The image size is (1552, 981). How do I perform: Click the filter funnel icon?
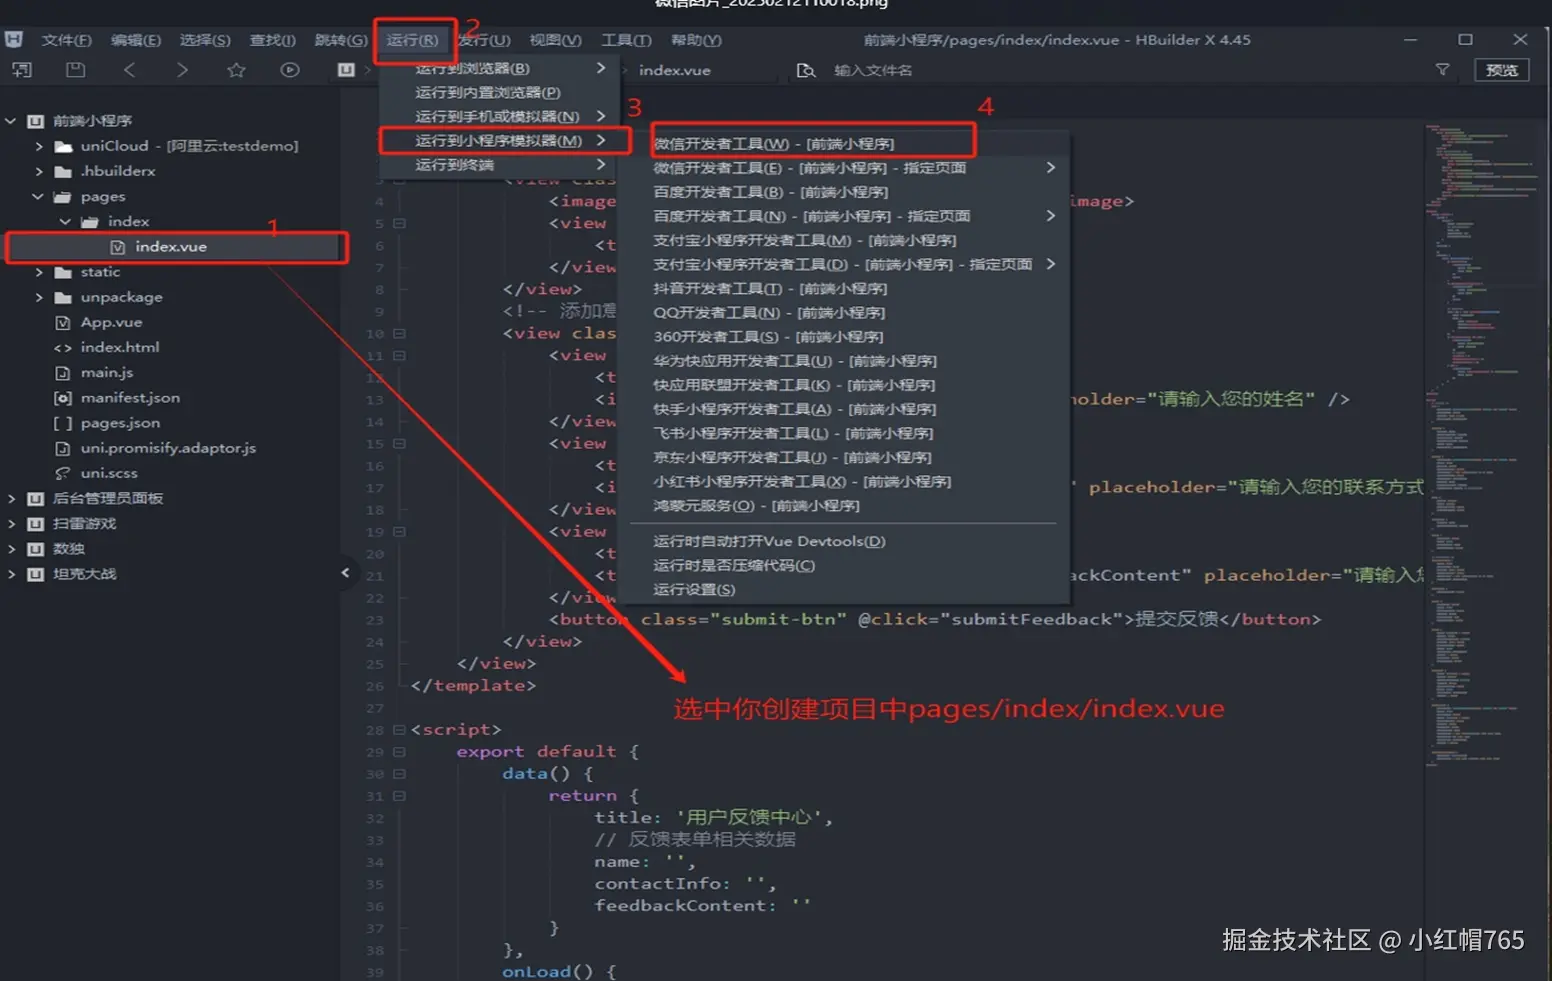pos(1442,70)
